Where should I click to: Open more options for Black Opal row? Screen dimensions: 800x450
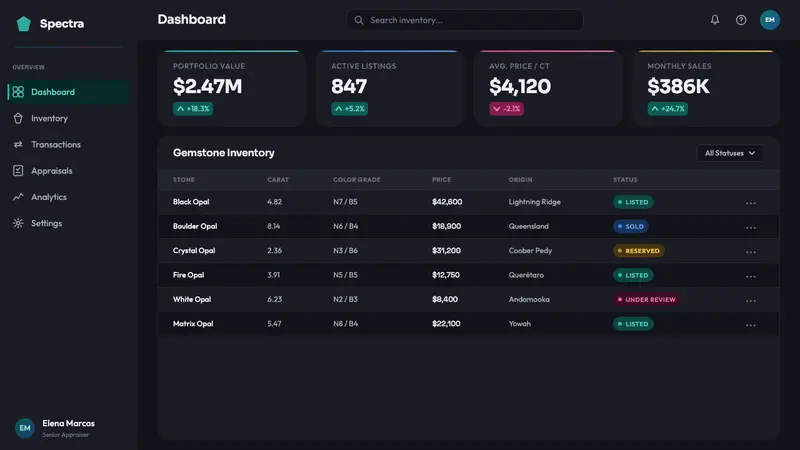click(x=751, y=203)
